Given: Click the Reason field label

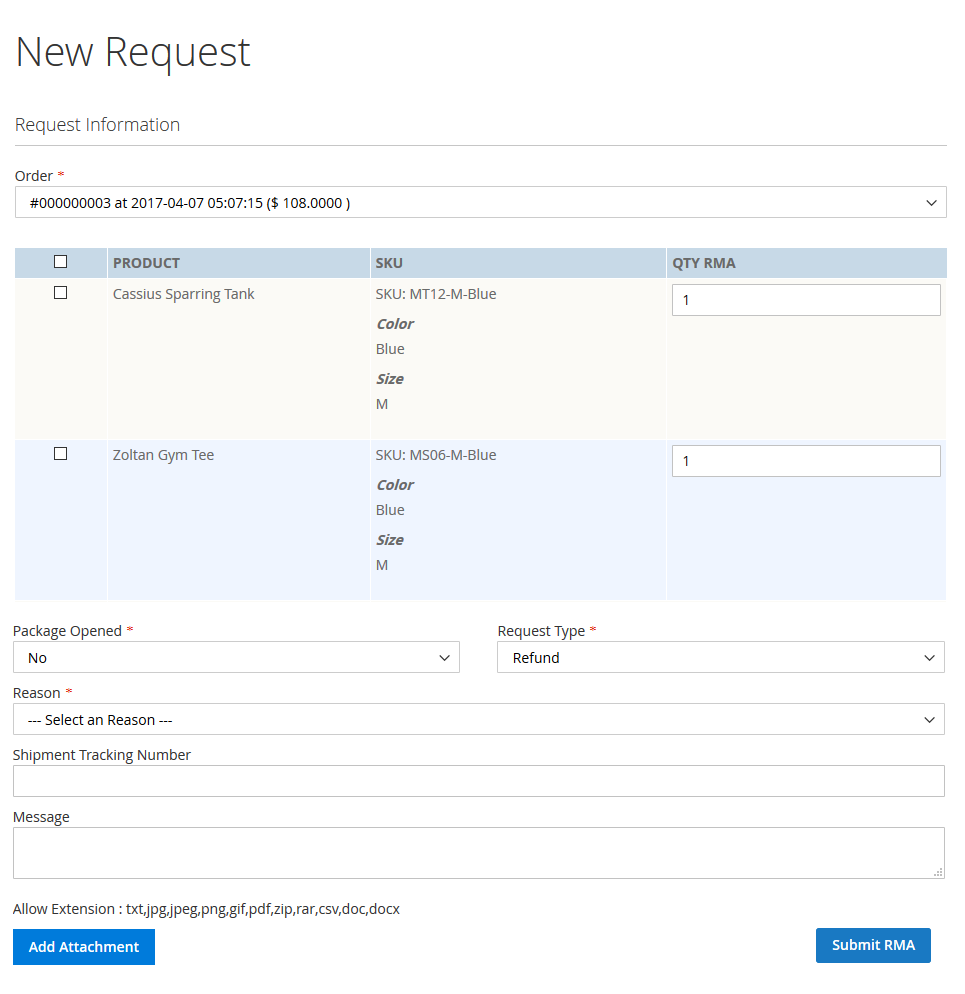Looking at the screenshot, I should pyautogui.click(x=37, y=693).
